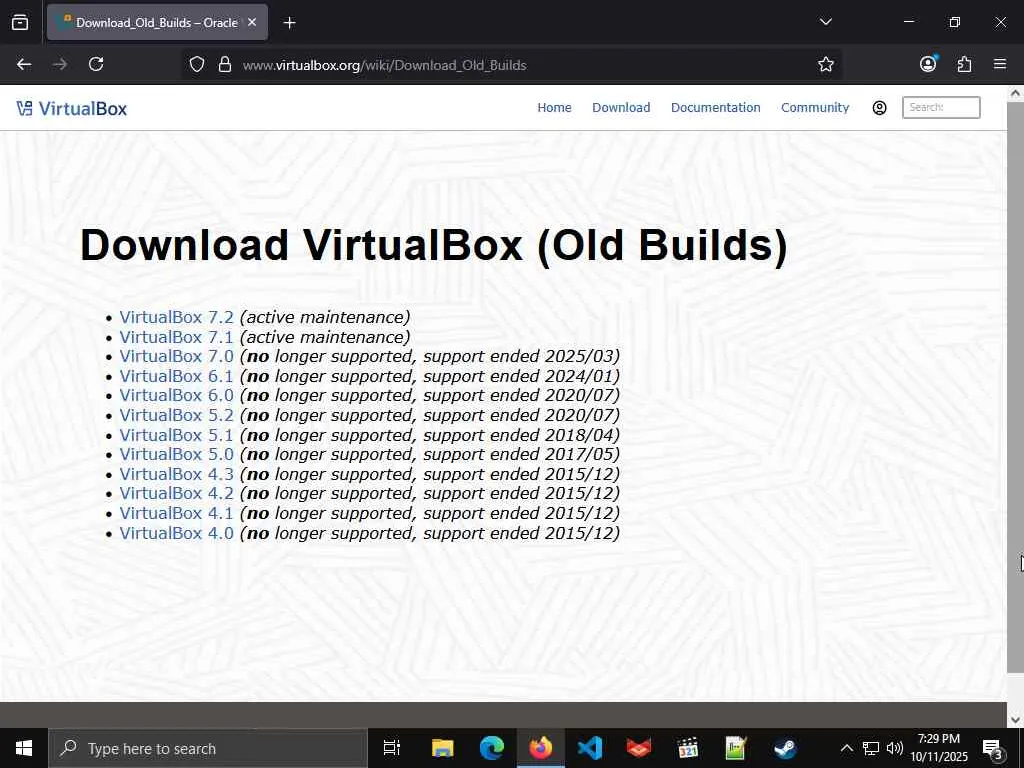Open the VirtualBox 4.1 link
Viewport: 1024px width, 768px height.
point(176,513)
